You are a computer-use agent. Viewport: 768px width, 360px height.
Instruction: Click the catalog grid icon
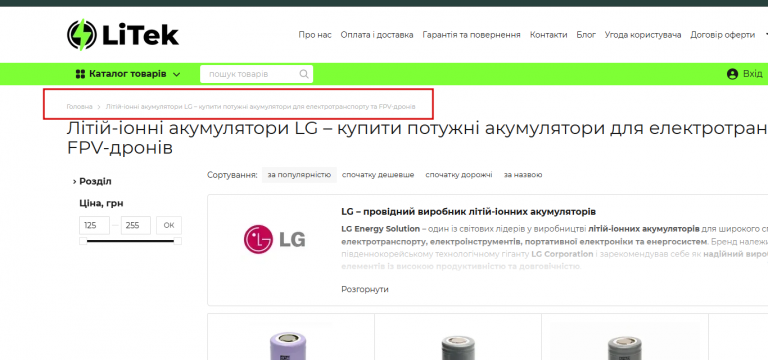[80, 74]
